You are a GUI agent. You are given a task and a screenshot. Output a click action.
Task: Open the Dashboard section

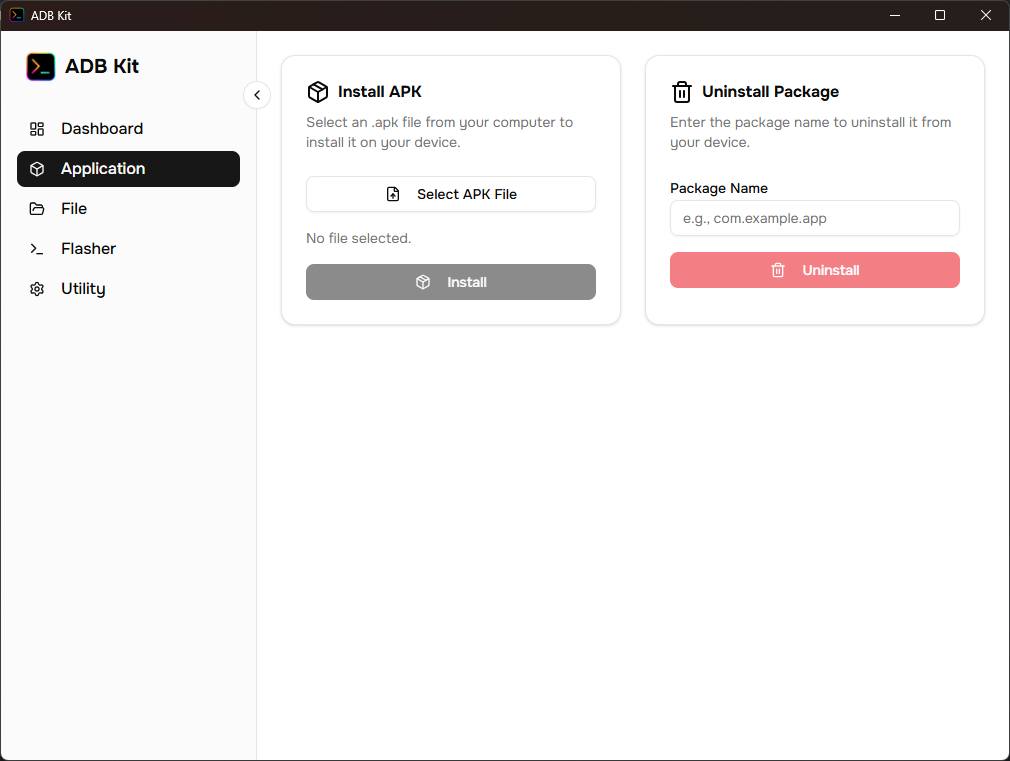click(x=128, y=129)
